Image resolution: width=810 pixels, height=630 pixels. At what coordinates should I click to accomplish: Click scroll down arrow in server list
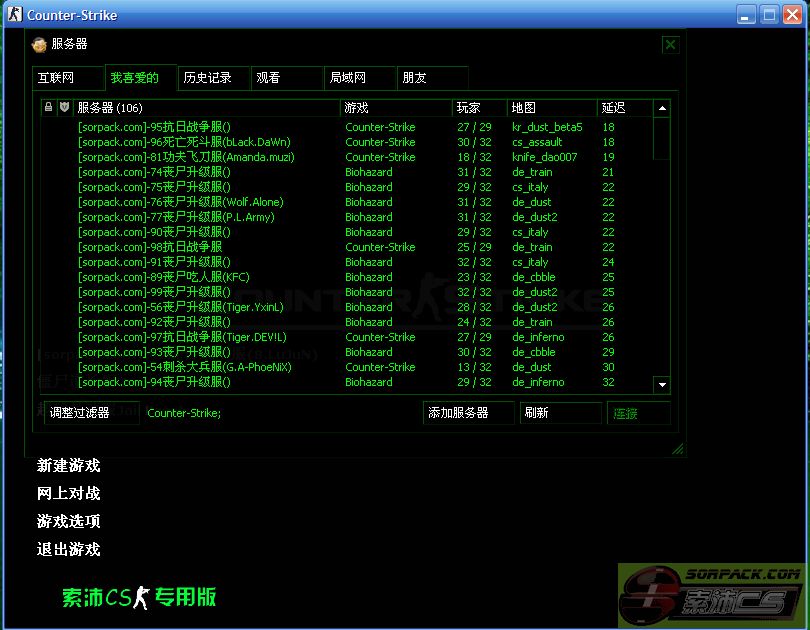click(661, 384)
